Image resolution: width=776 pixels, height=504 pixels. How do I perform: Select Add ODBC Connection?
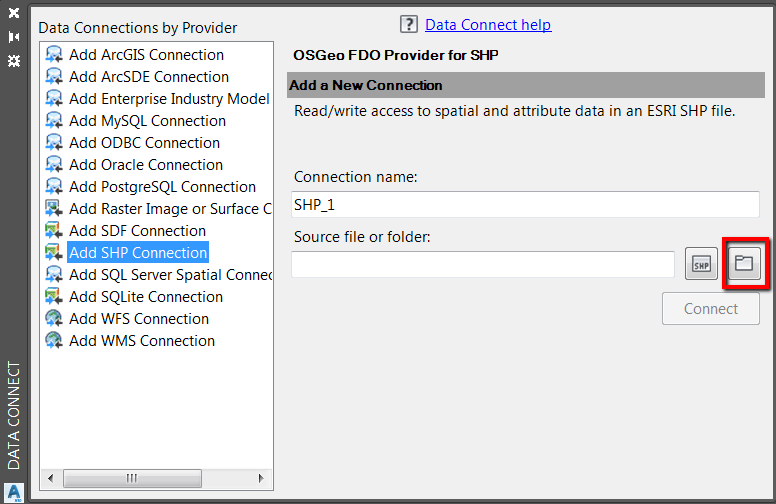[x=144, y=143]
